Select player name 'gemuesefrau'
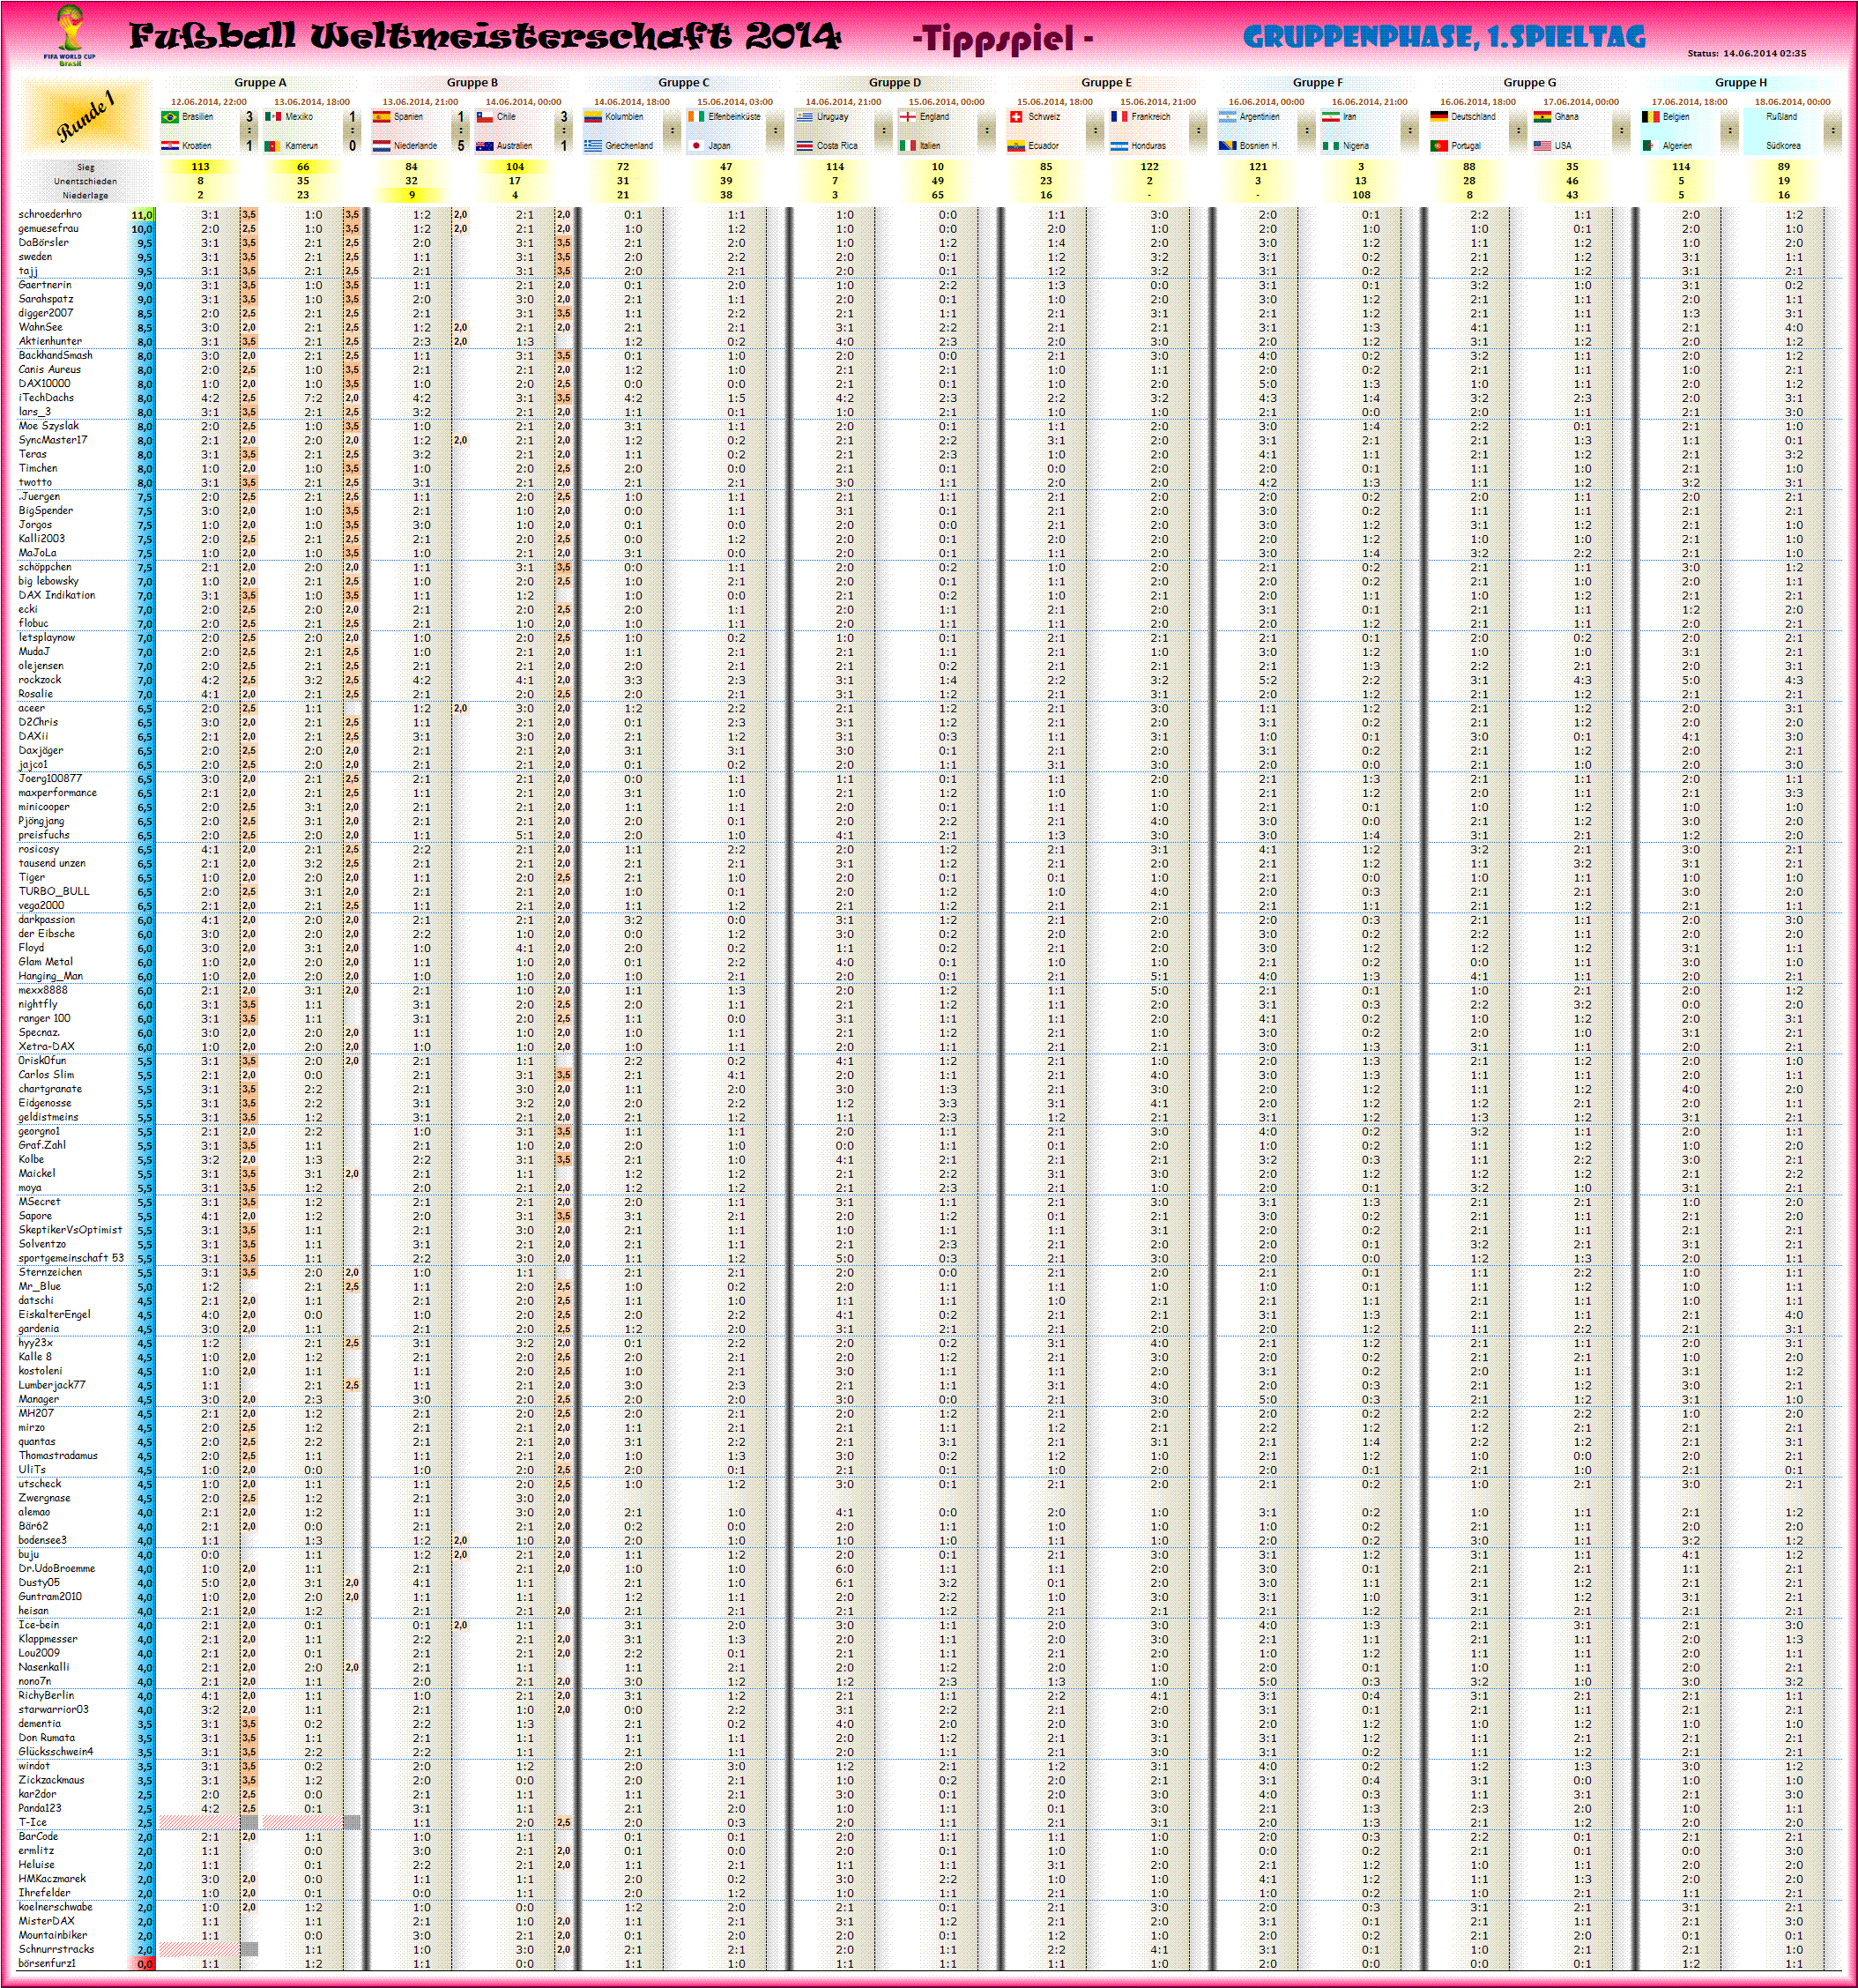This screenshot has width=1858, height=1988. (48, 228)
